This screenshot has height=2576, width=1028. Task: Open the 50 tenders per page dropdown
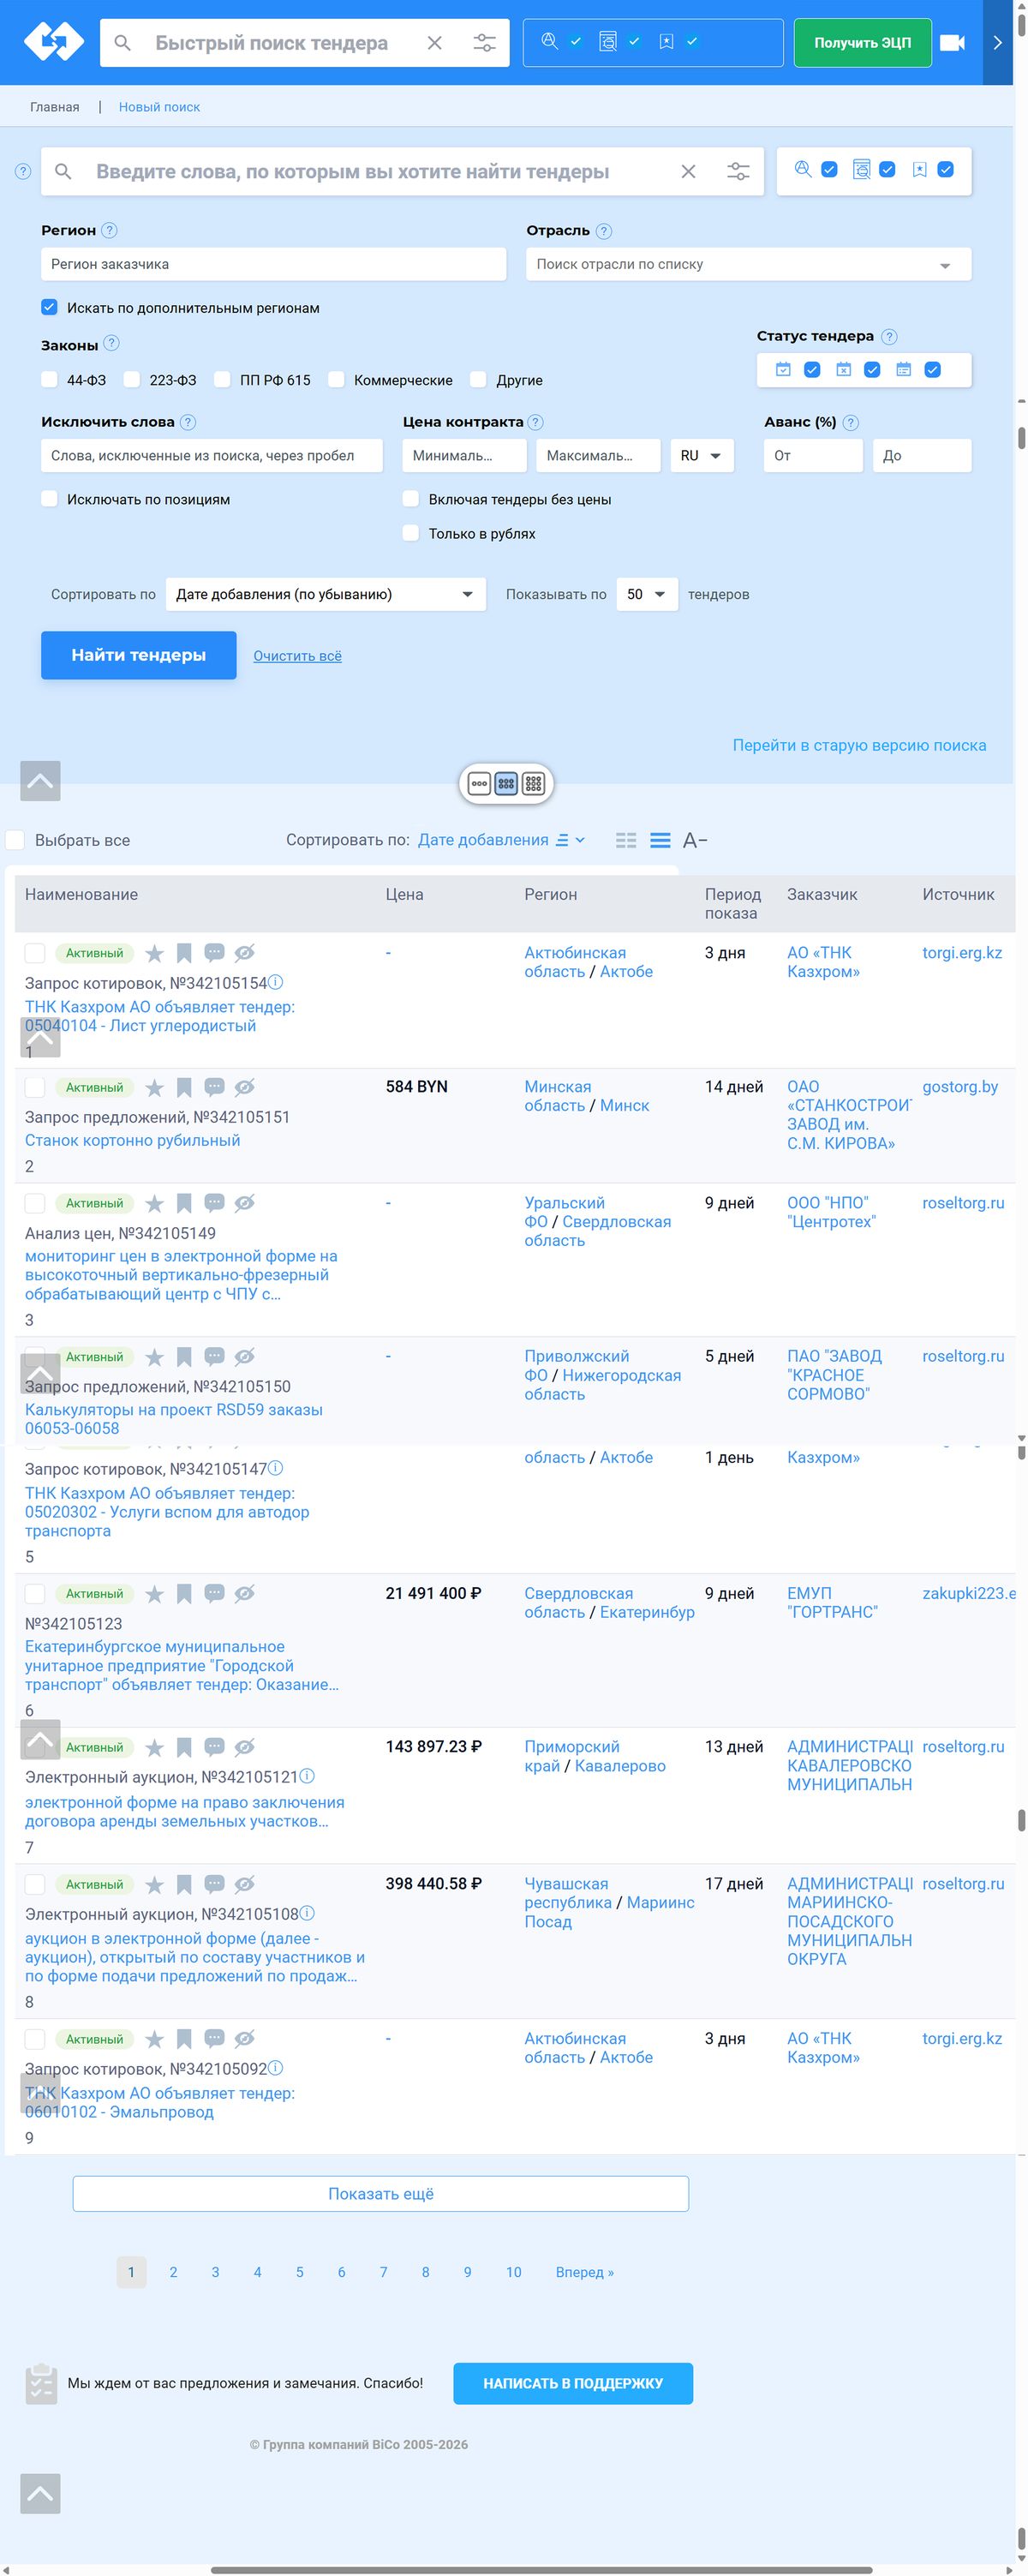tap(647, 594)
